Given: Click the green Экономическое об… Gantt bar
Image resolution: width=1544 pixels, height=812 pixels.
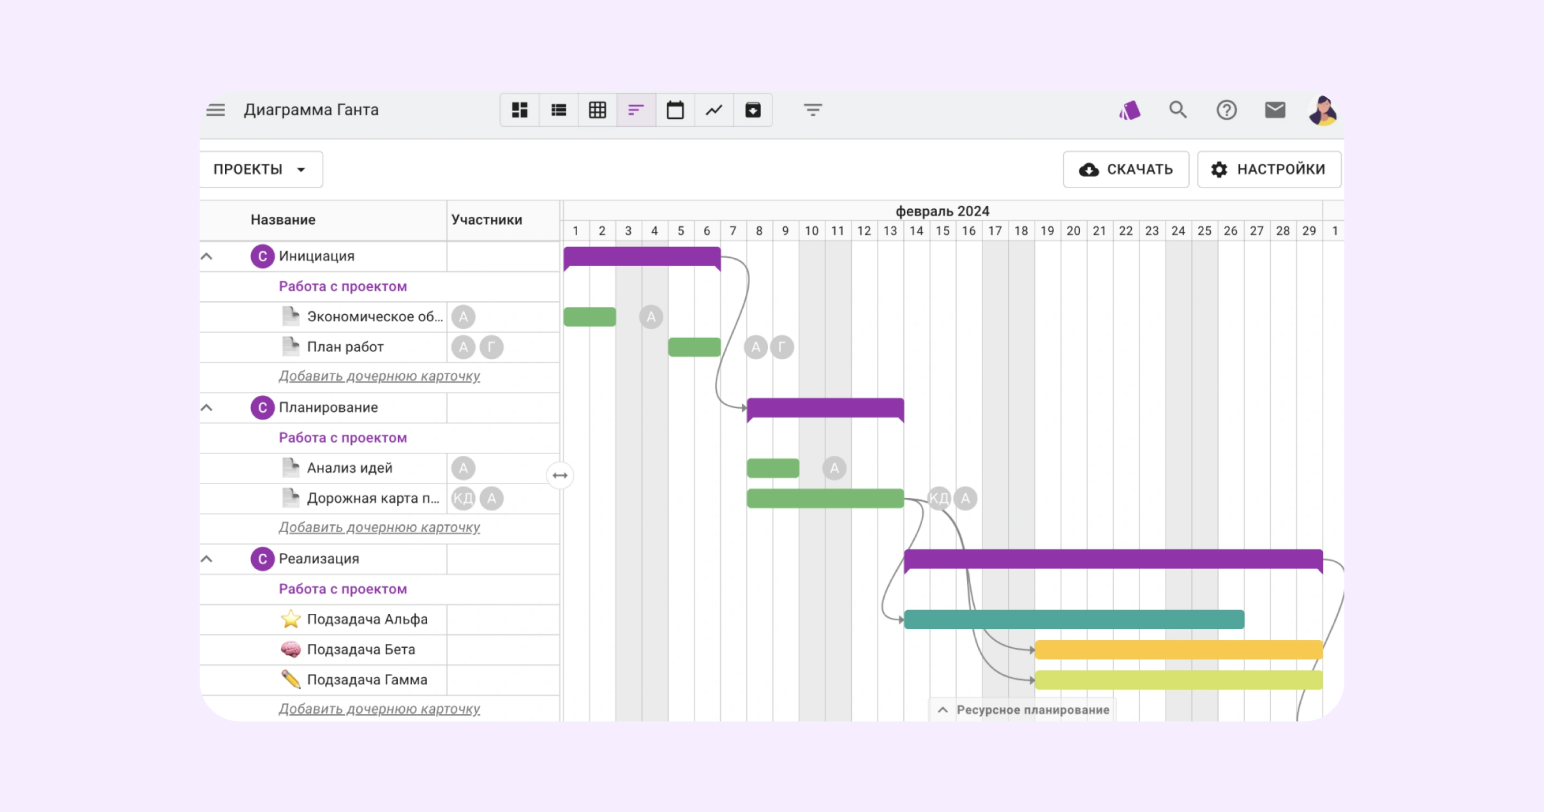Looking at the screenshot, I should (590, 317).
